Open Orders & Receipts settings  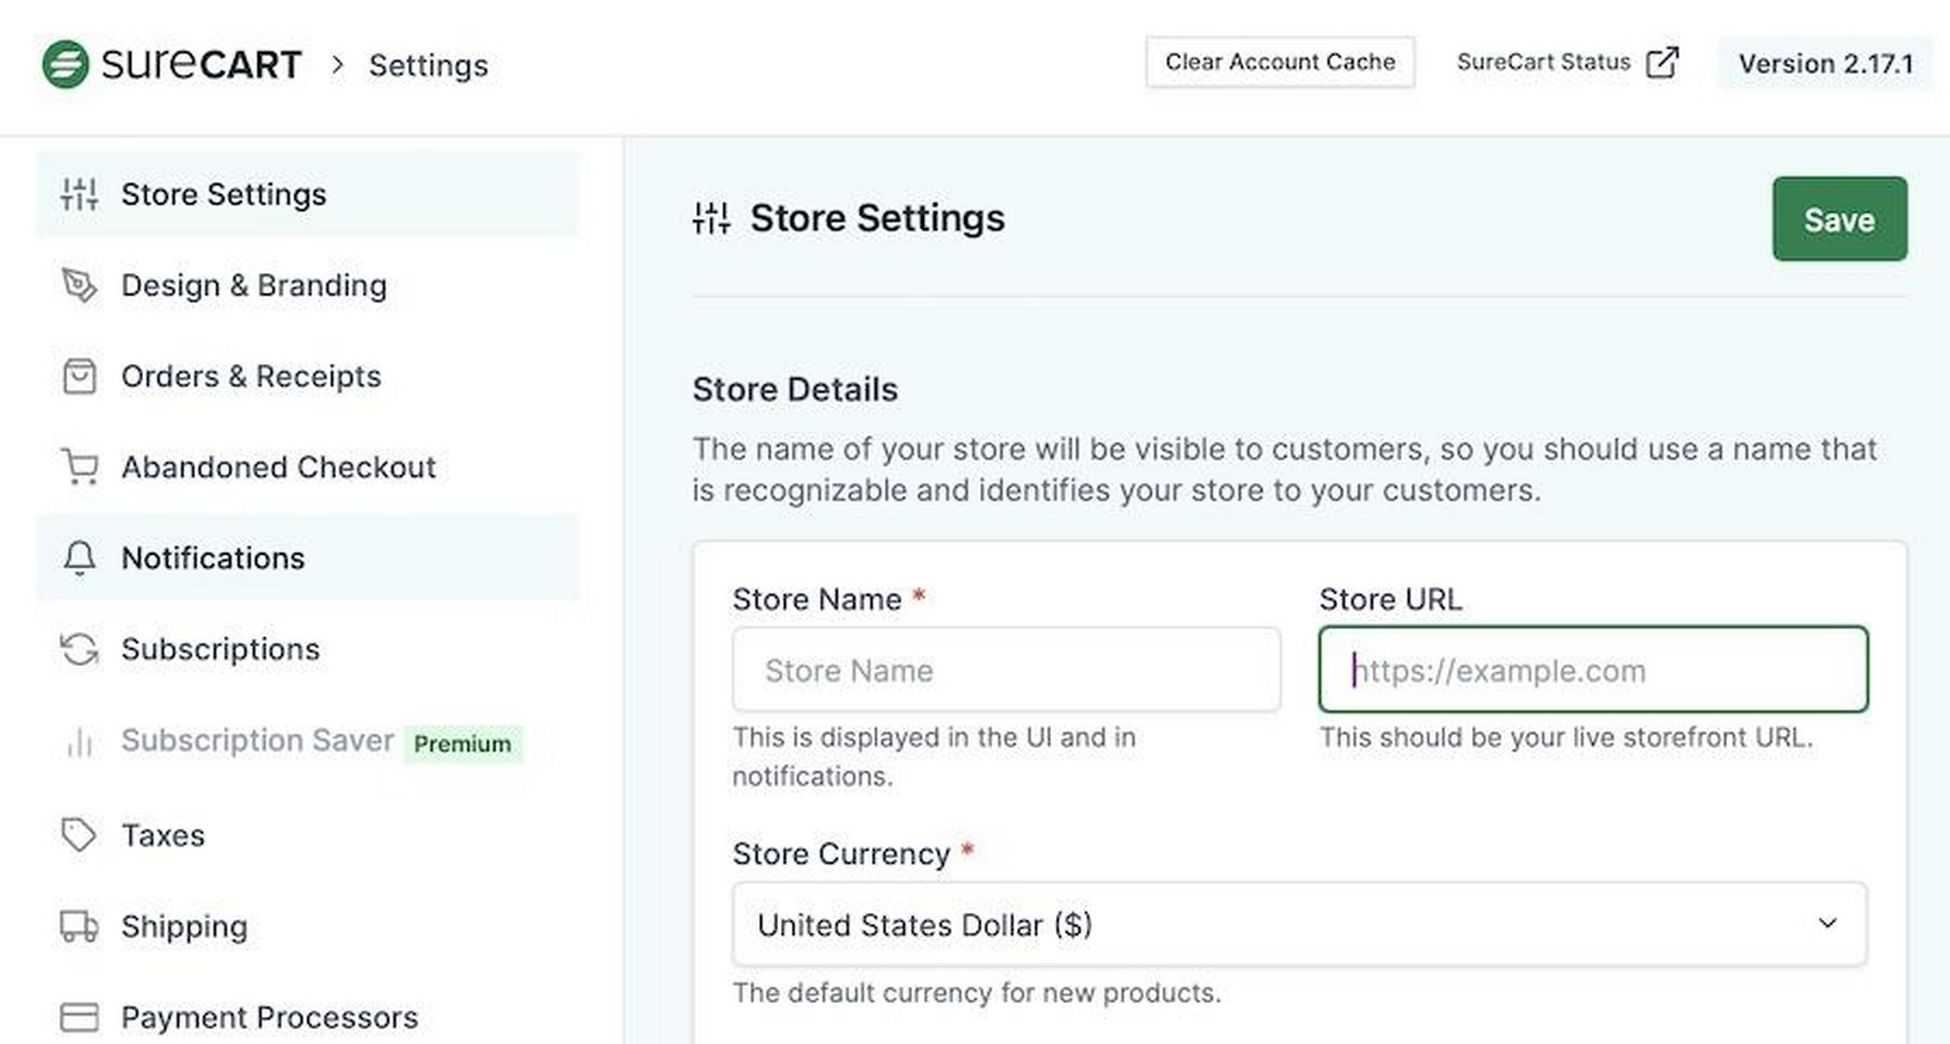(x=308, y=376)
